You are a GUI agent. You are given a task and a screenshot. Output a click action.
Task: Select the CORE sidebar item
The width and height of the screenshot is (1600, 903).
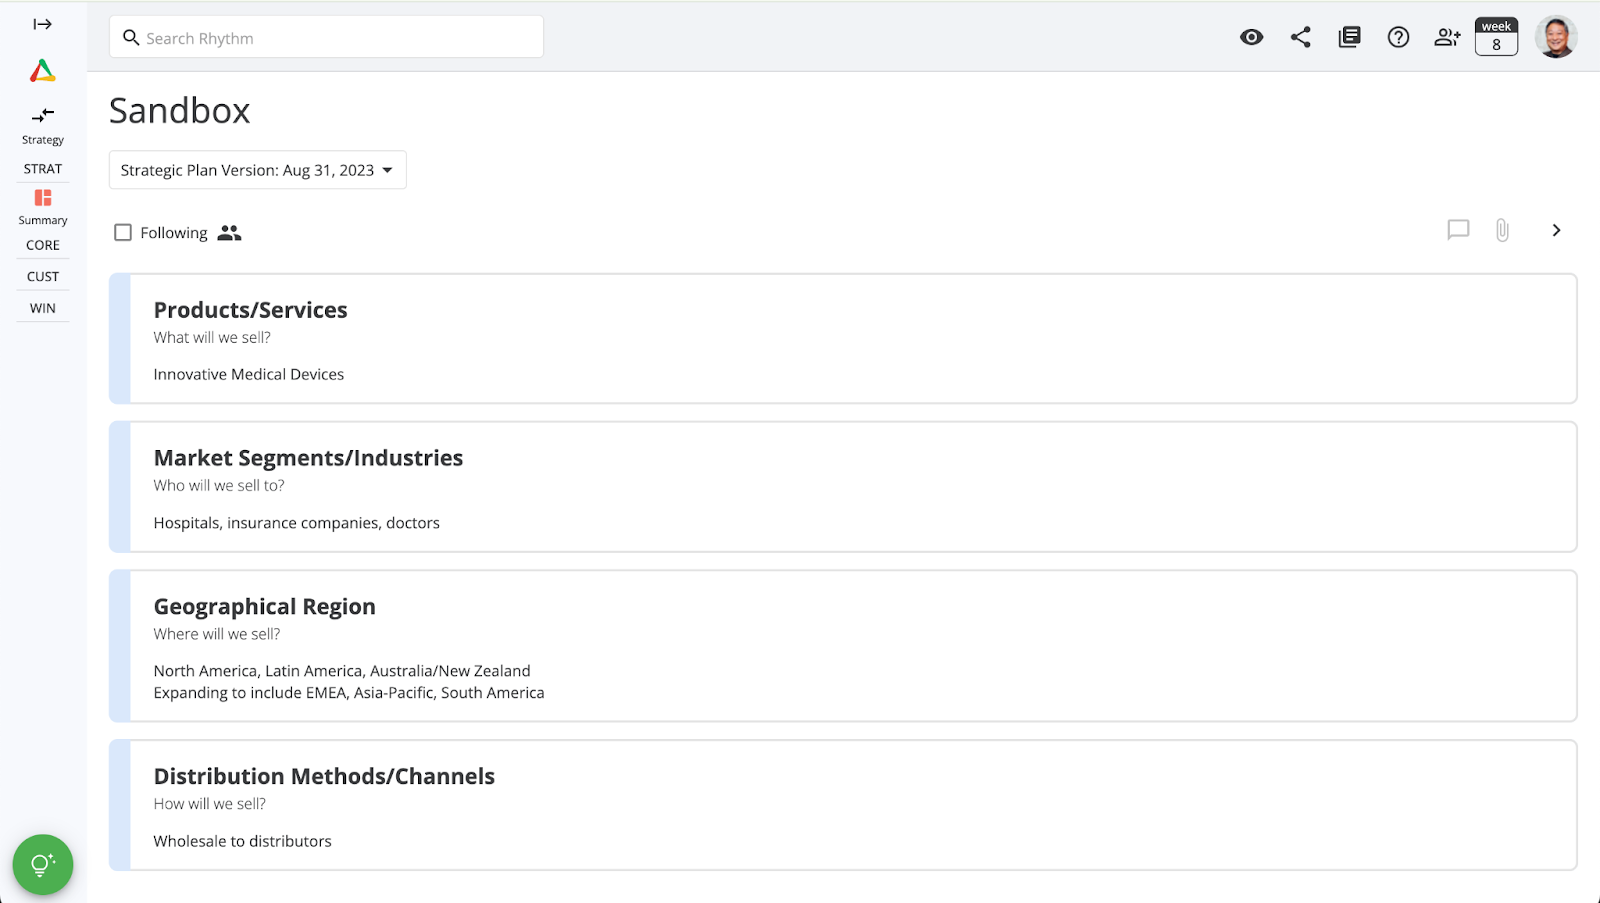point(43,245)
